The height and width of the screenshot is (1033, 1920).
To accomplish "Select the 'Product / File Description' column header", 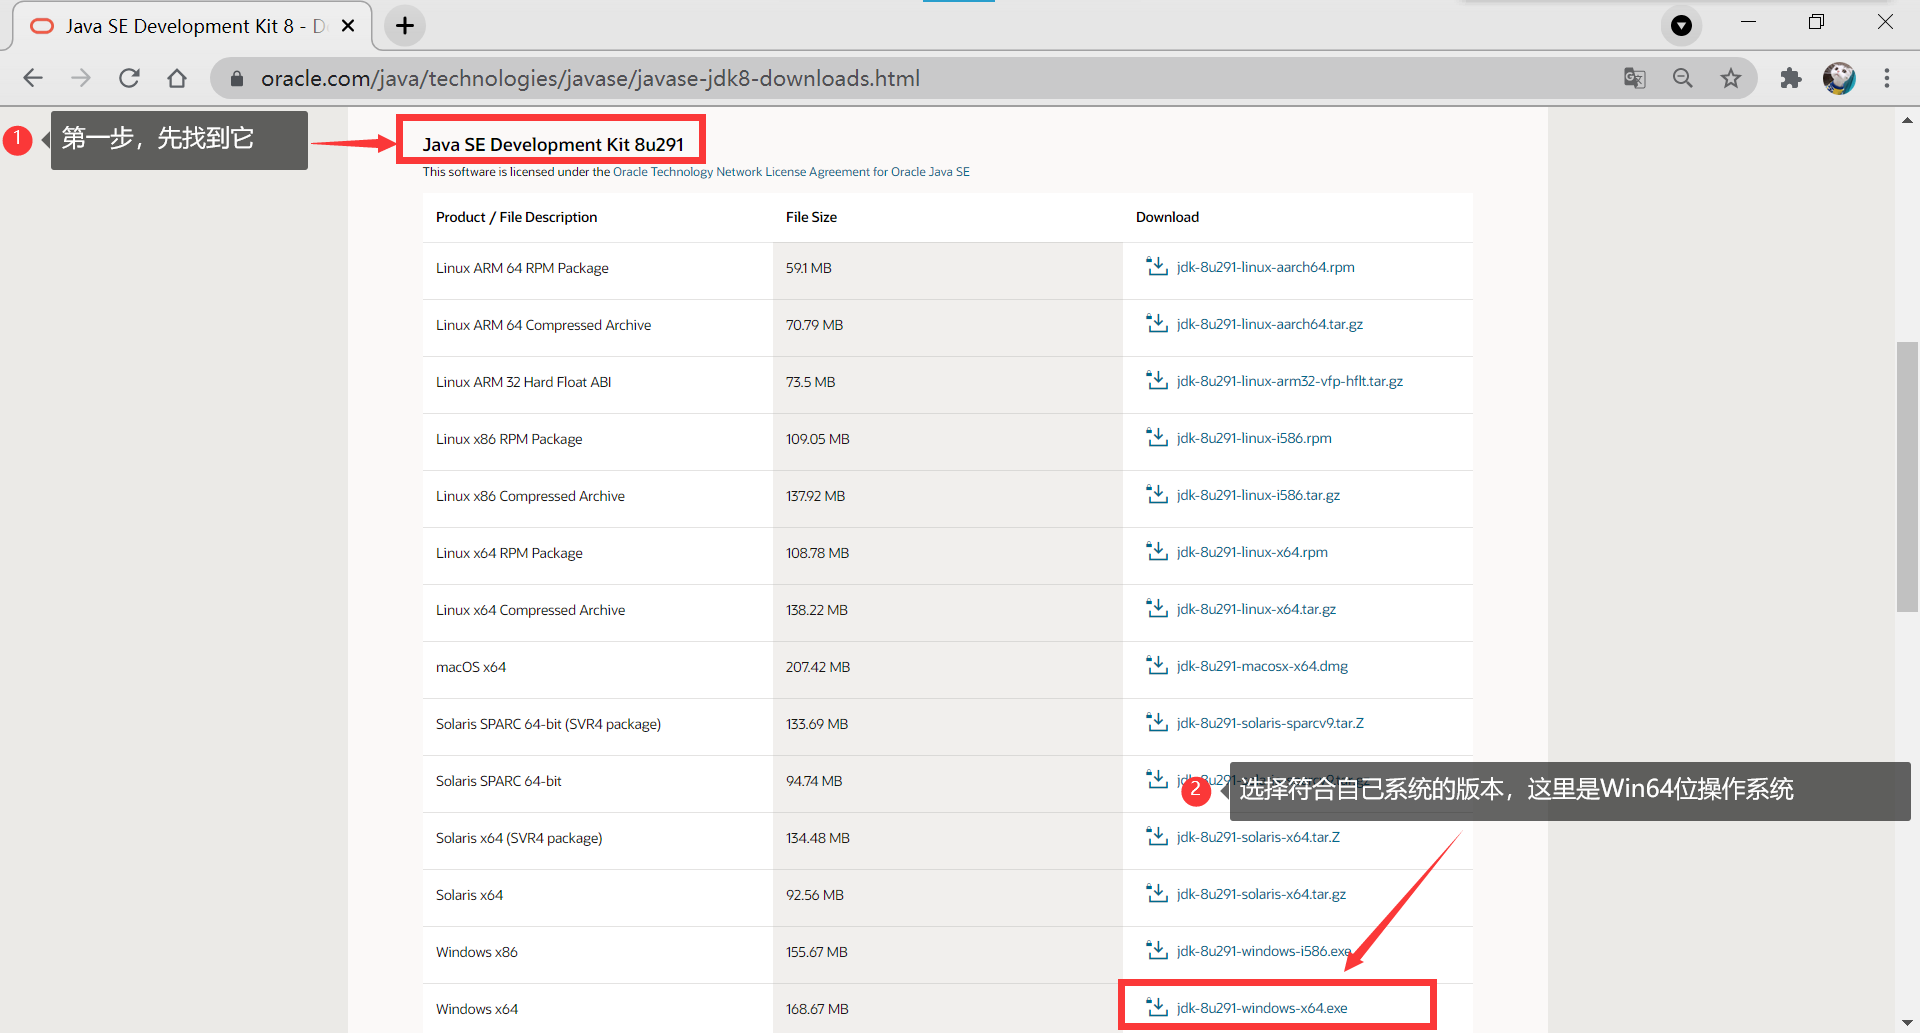I will (516, 217).
